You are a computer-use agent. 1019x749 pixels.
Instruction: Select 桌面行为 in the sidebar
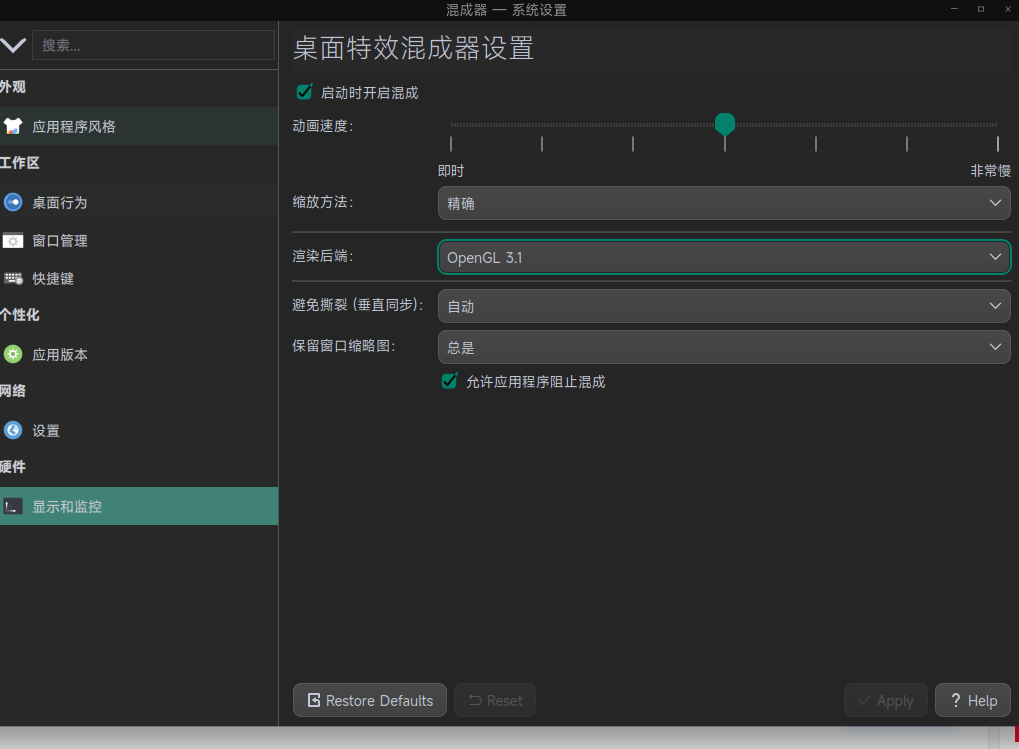coord(60,202)
